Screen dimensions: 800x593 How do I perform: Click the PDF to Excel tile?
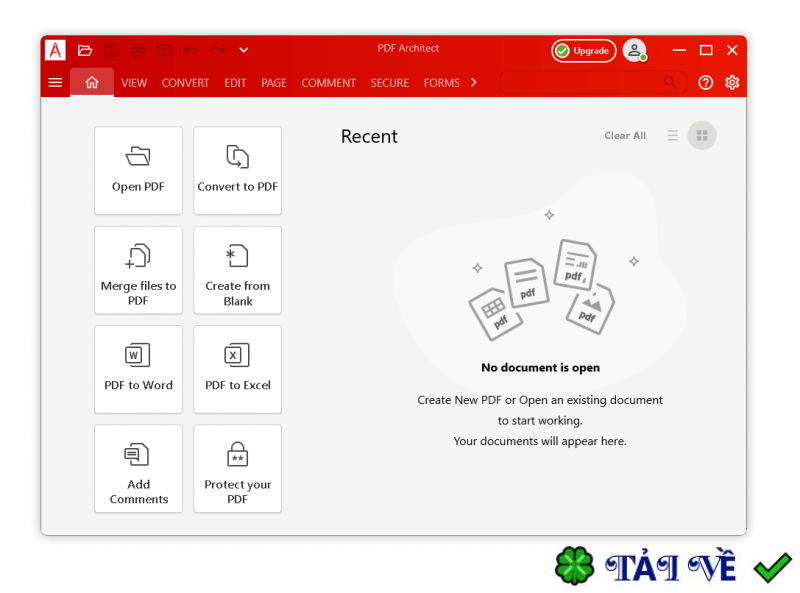tap(238, 369)
